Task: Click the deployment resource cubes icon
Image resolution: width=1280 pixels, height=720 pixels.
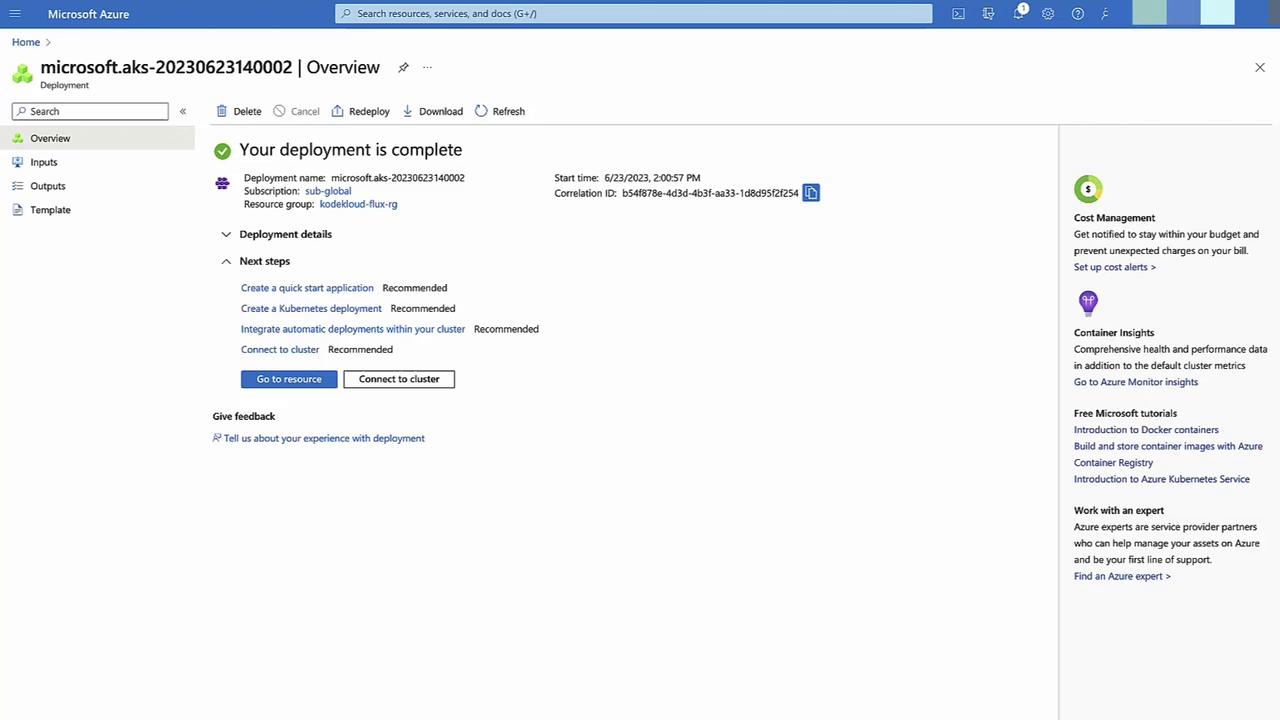Action: tap(22, 74)
